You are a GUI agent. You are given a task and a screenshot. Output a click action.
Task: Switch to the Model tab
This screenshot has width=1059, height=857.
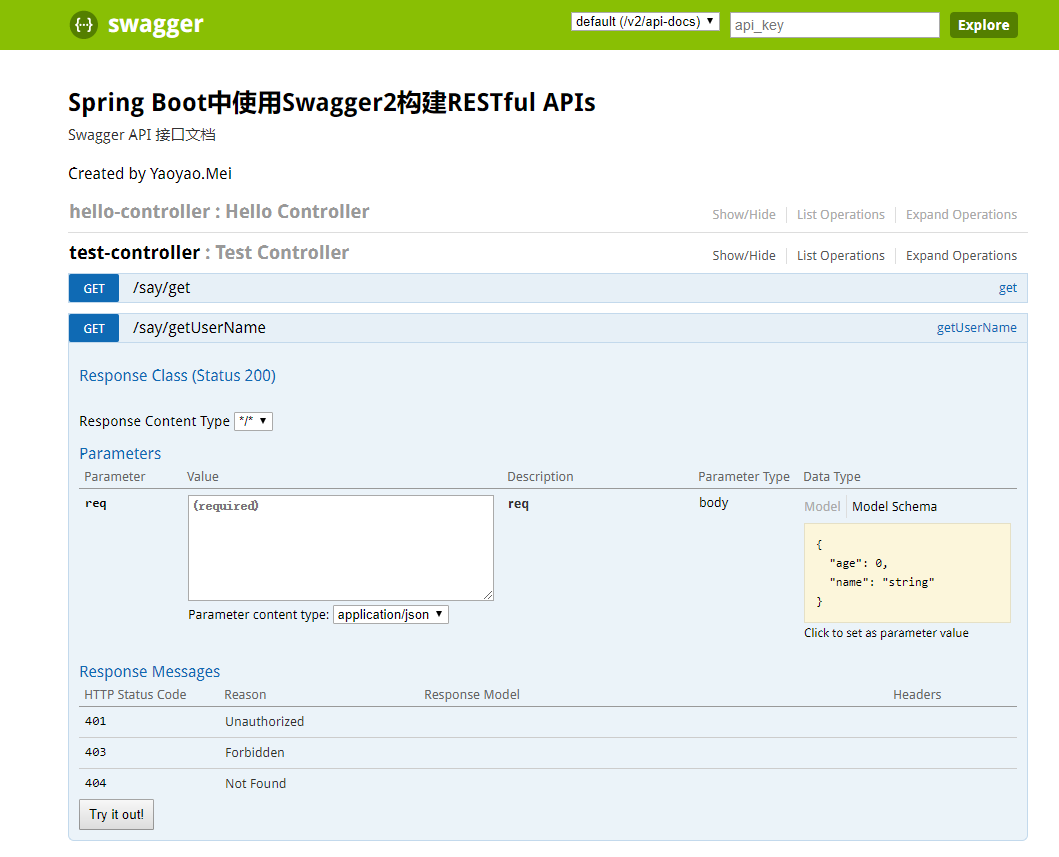[x=822, y=507]
